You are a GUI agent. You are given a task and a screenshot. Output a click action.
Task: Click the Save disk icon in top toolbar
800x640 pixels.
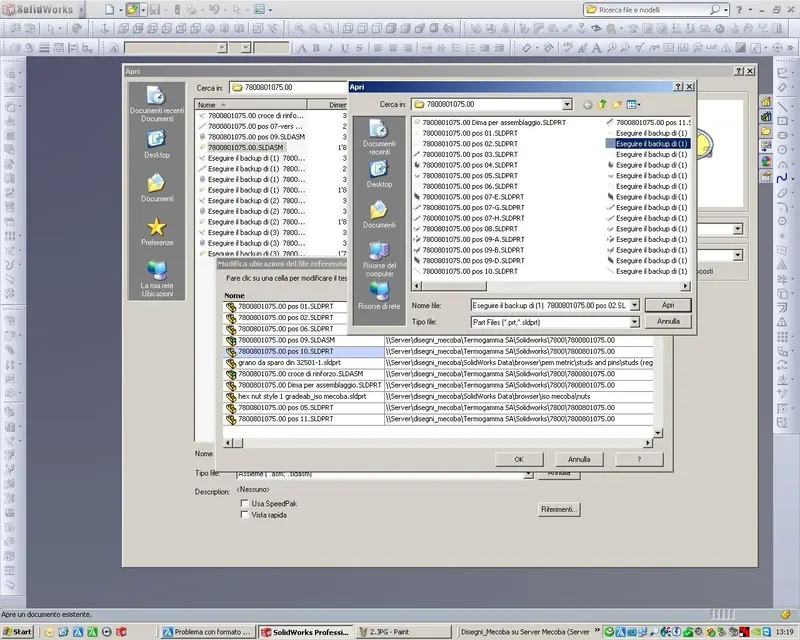pyautogui.click(x=155, y=9)
